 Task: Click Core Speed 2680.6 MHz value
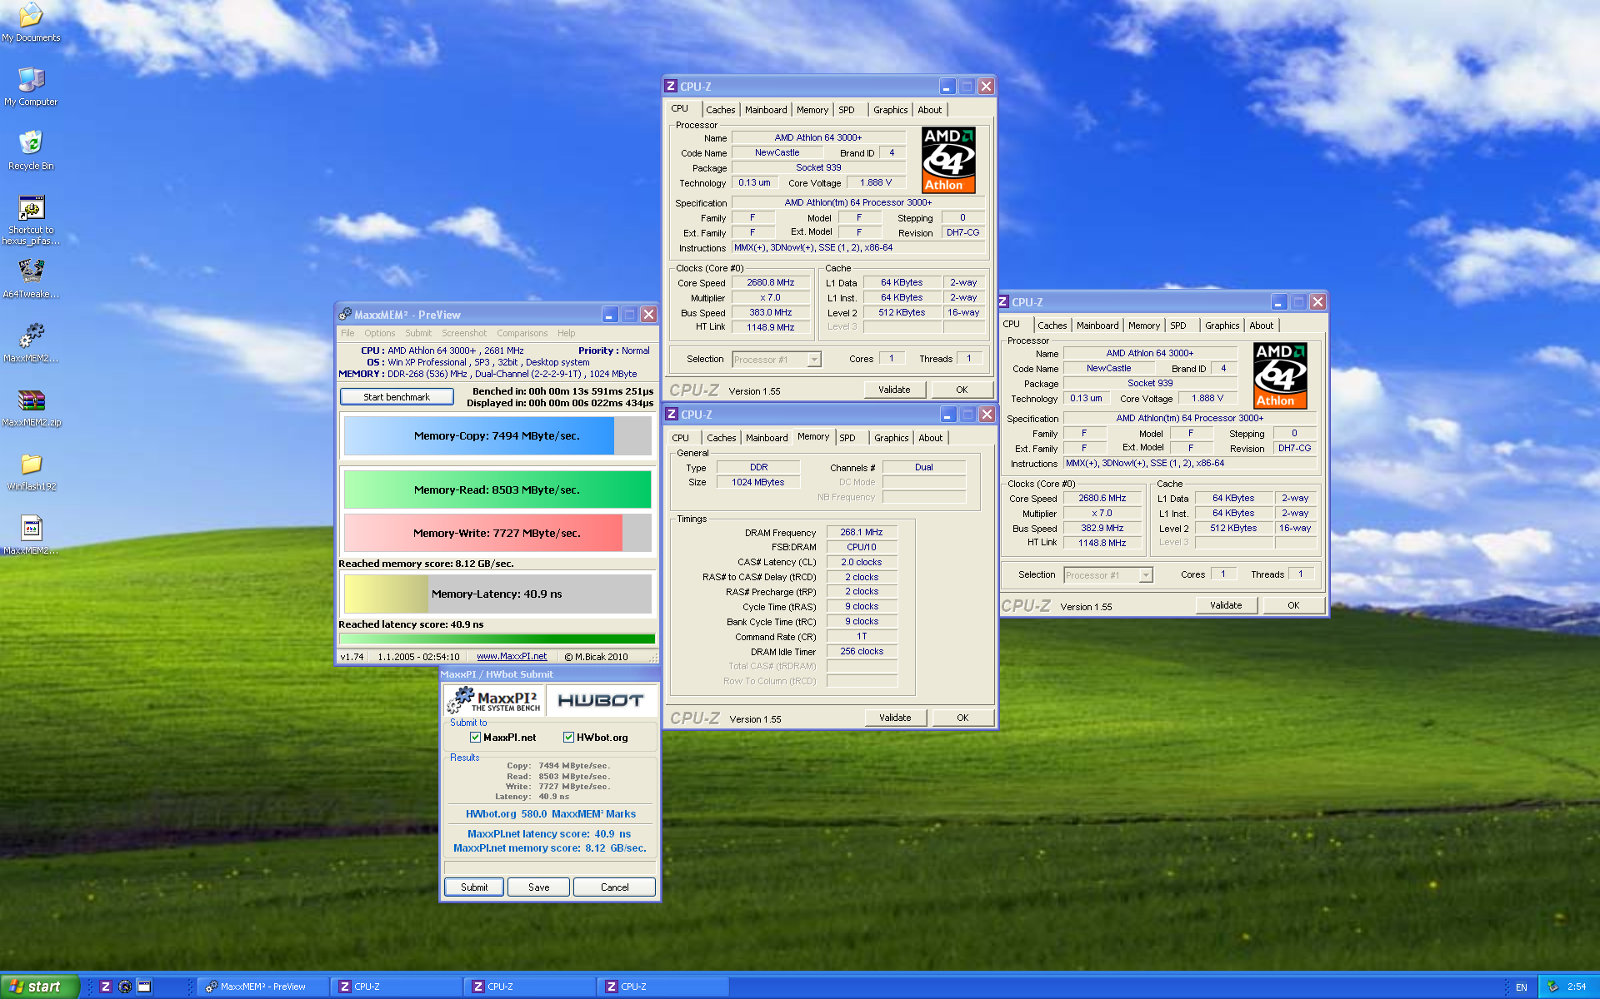tap(1102, 498)
